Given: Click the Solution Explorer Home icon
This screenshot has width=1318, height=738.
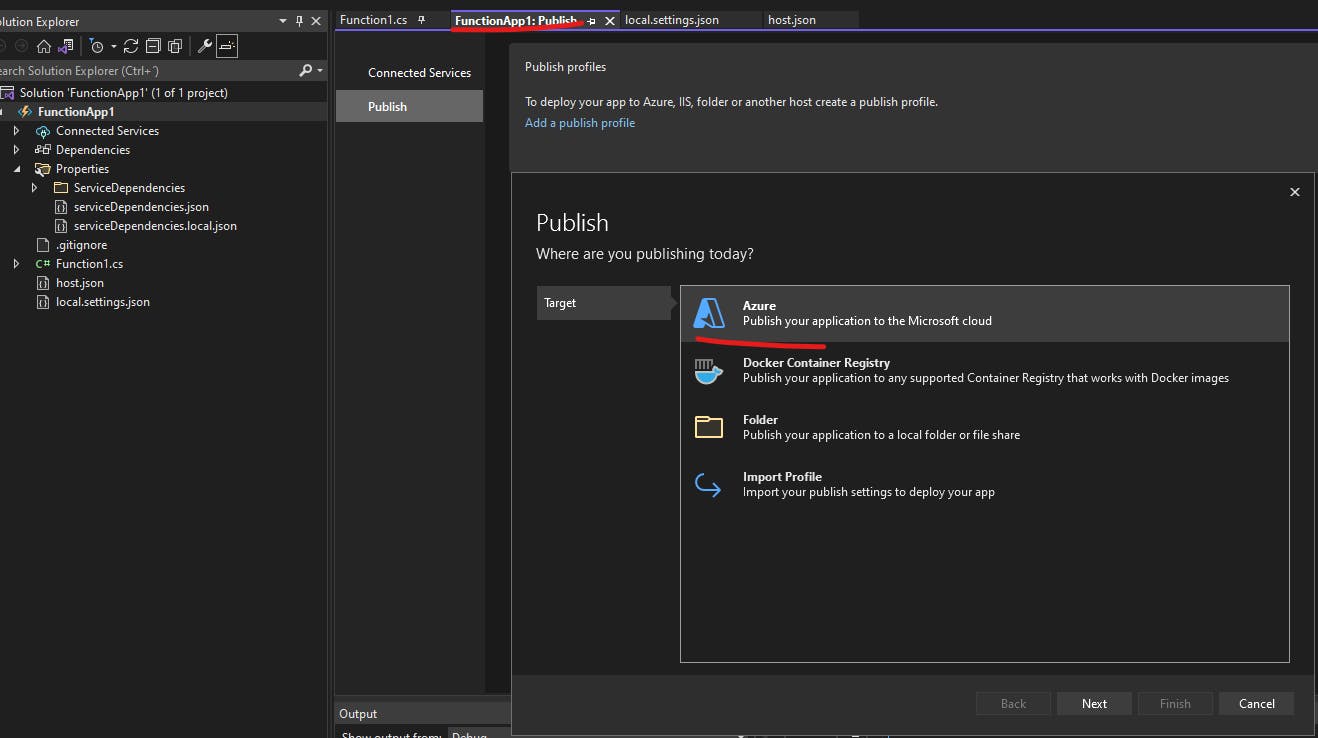Looking at the screenshot, I should 43,46.
